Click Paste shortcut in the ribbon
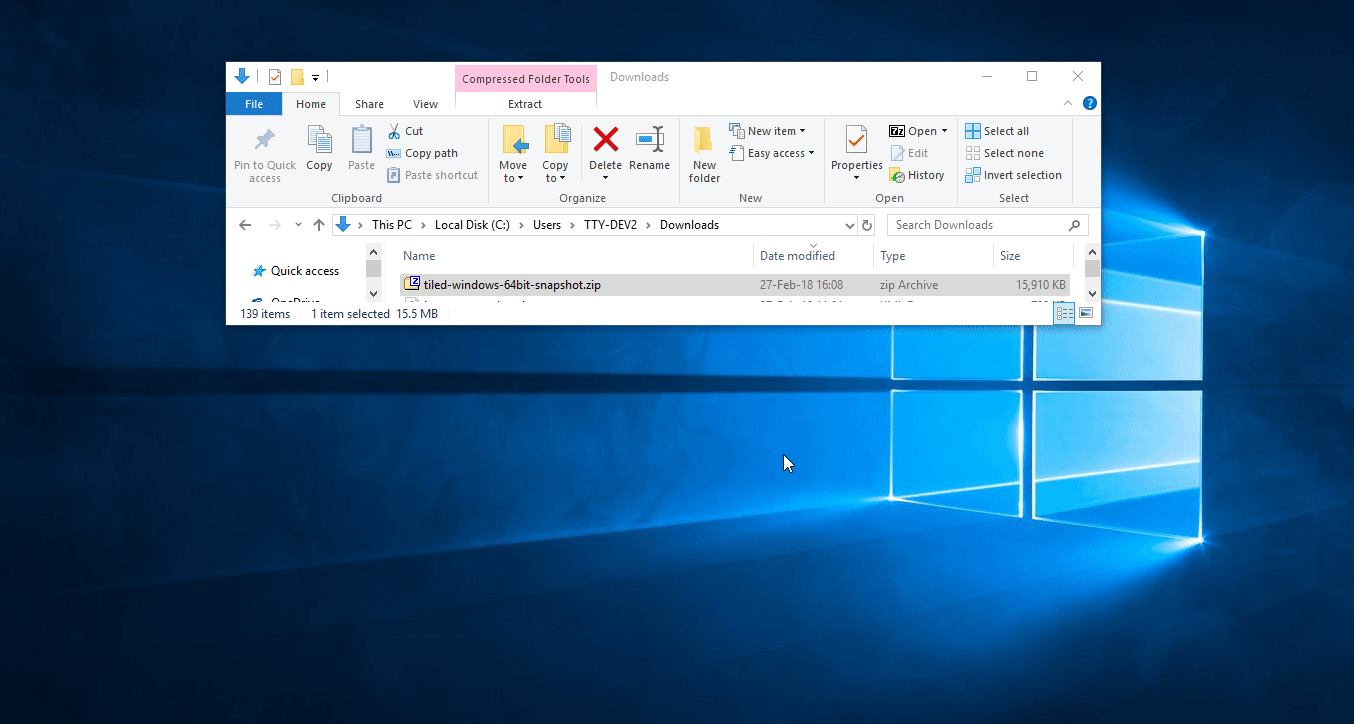Viewport: 1354px width, 724px height. 433,175
